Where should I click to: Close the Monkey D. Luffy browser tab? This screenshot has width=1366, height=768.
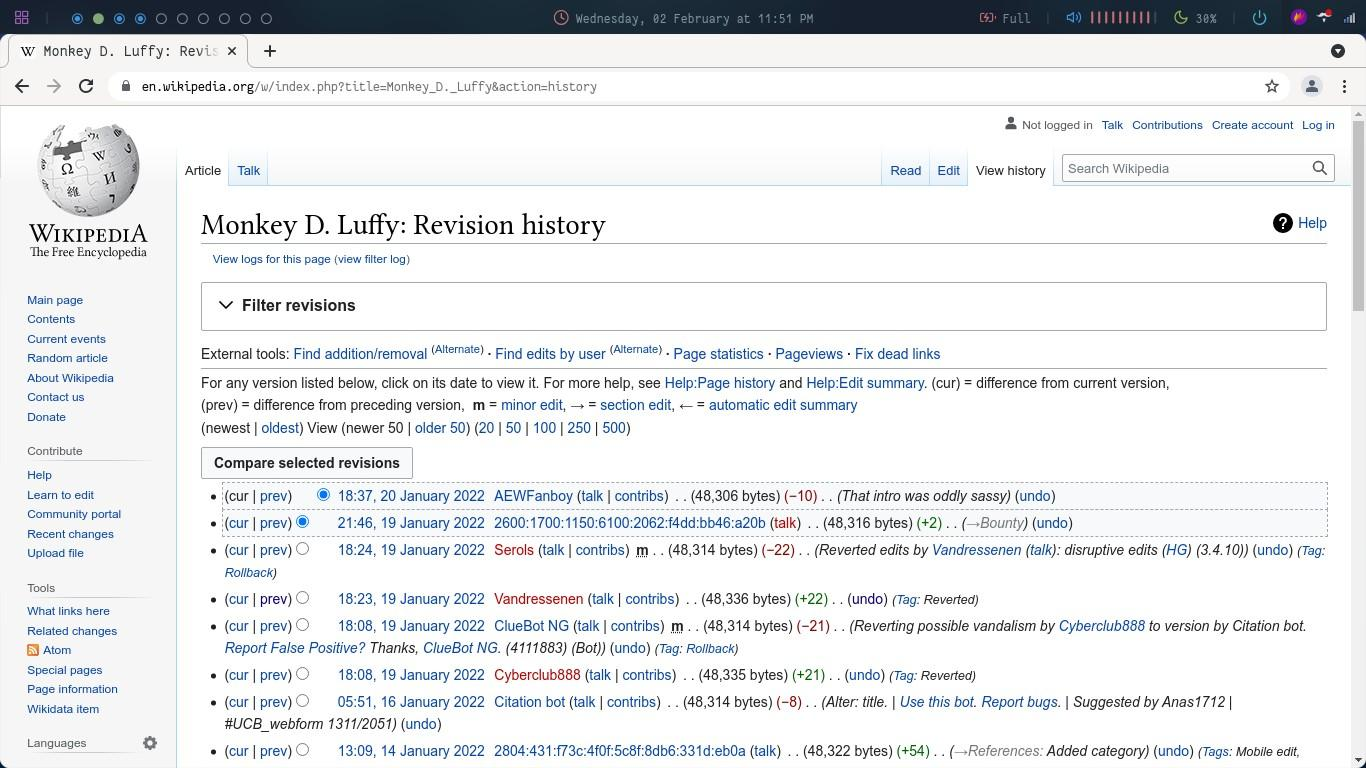tap(233, 51)
